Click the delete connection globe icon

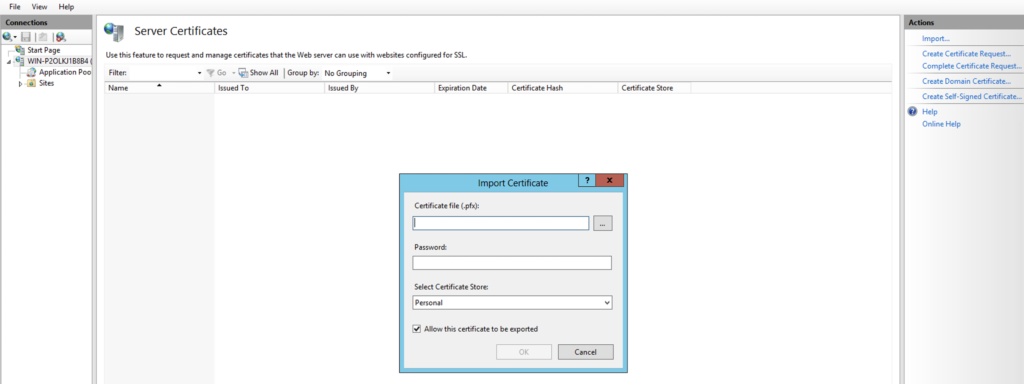(x=61, y=37)
